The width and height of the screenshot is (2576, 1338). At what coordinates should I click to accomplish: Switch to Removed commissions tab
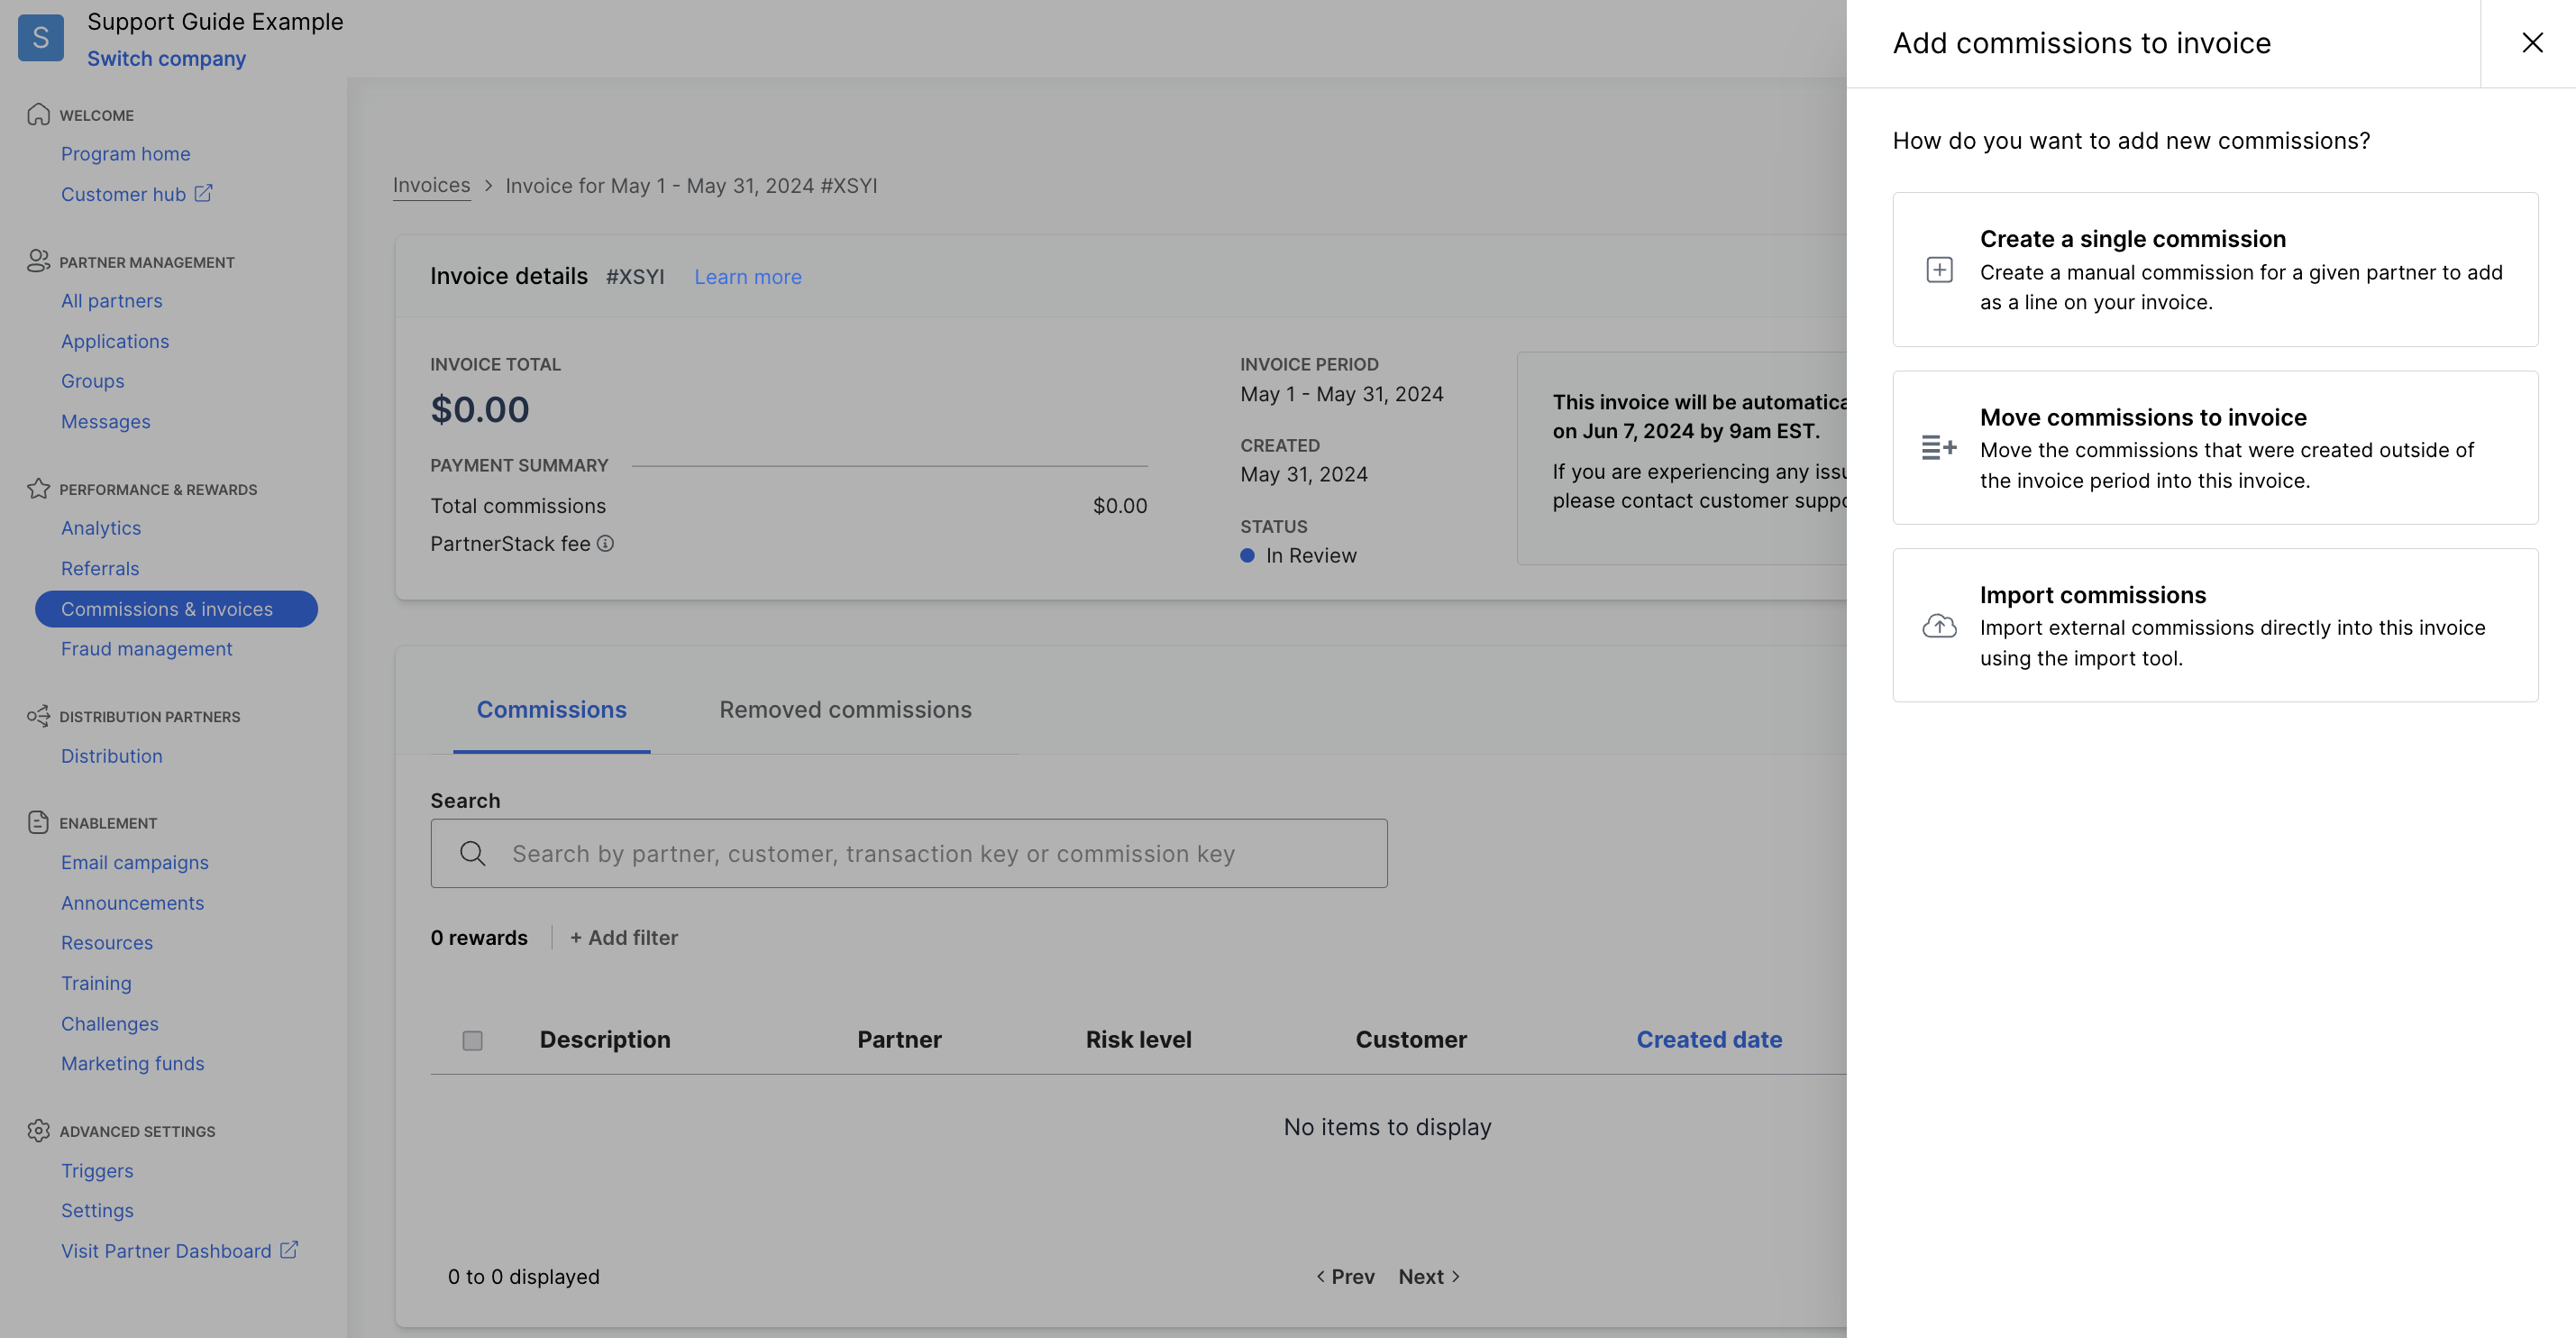coord(845,710)
